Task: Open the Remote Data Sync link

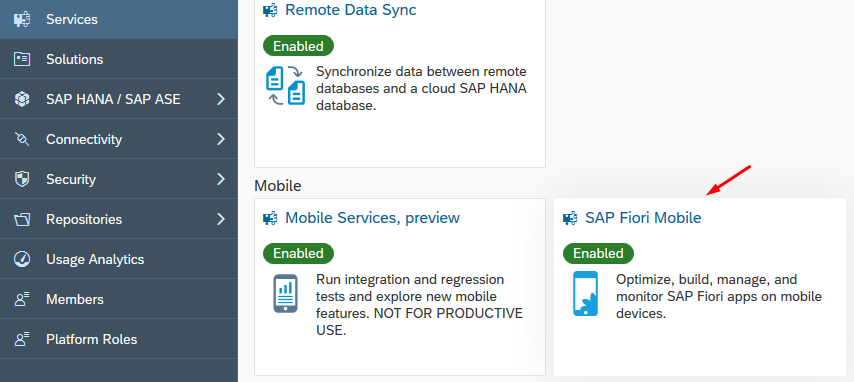Action: 351,10
